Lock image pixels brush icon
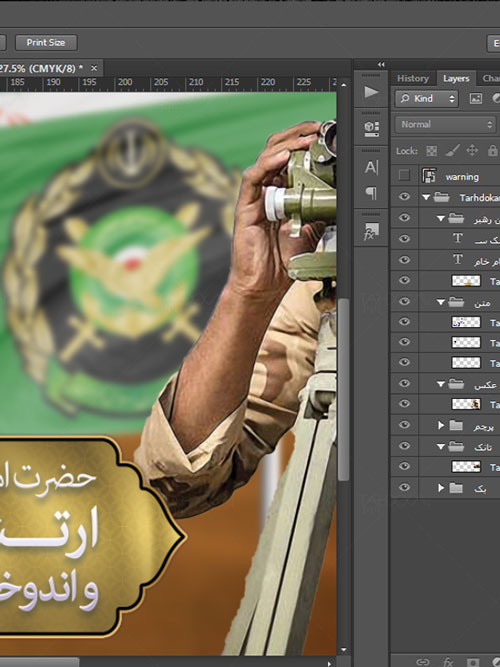The width and height of the screenshot is (500, 667). click(x=452, y=151)
